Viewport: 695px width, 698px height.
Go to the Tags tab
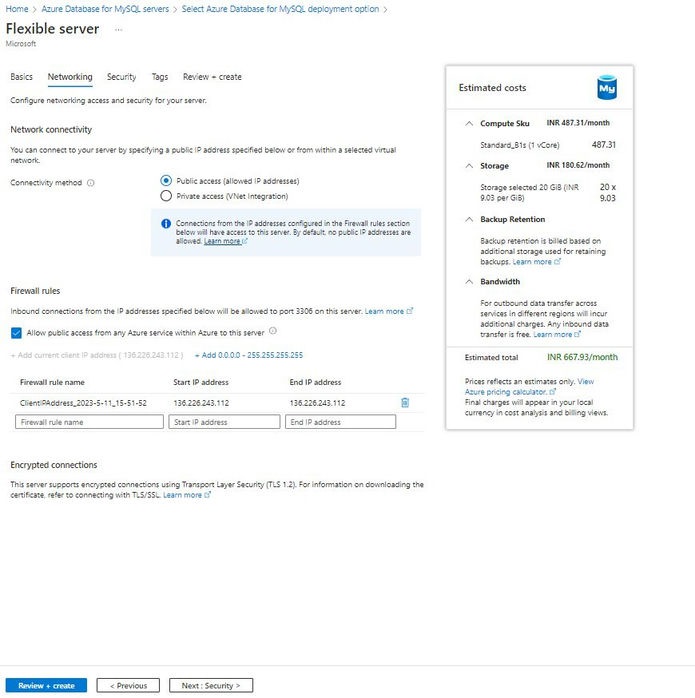160,77
